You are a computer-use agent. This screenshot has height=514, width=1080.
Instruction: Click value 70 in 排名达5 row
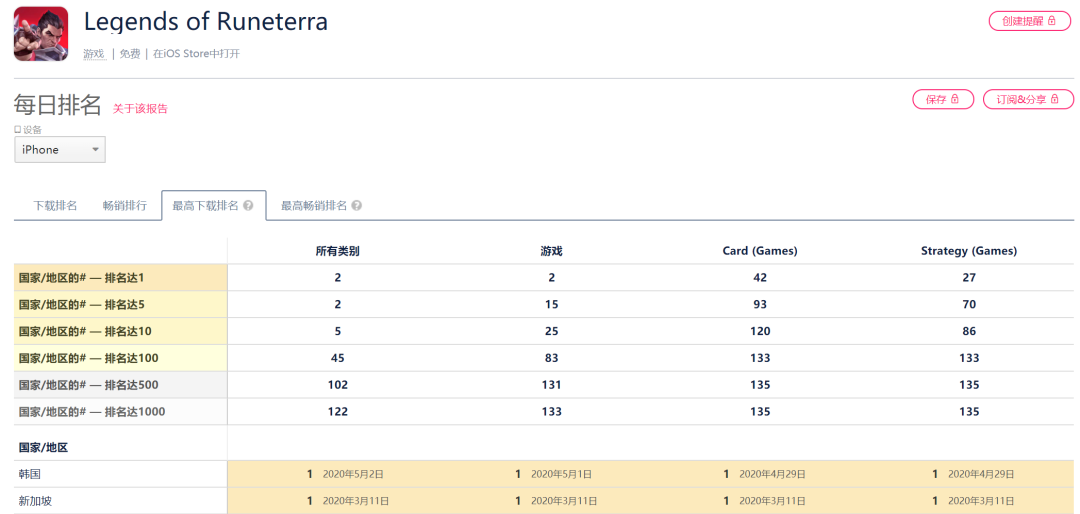pos(969,305)
